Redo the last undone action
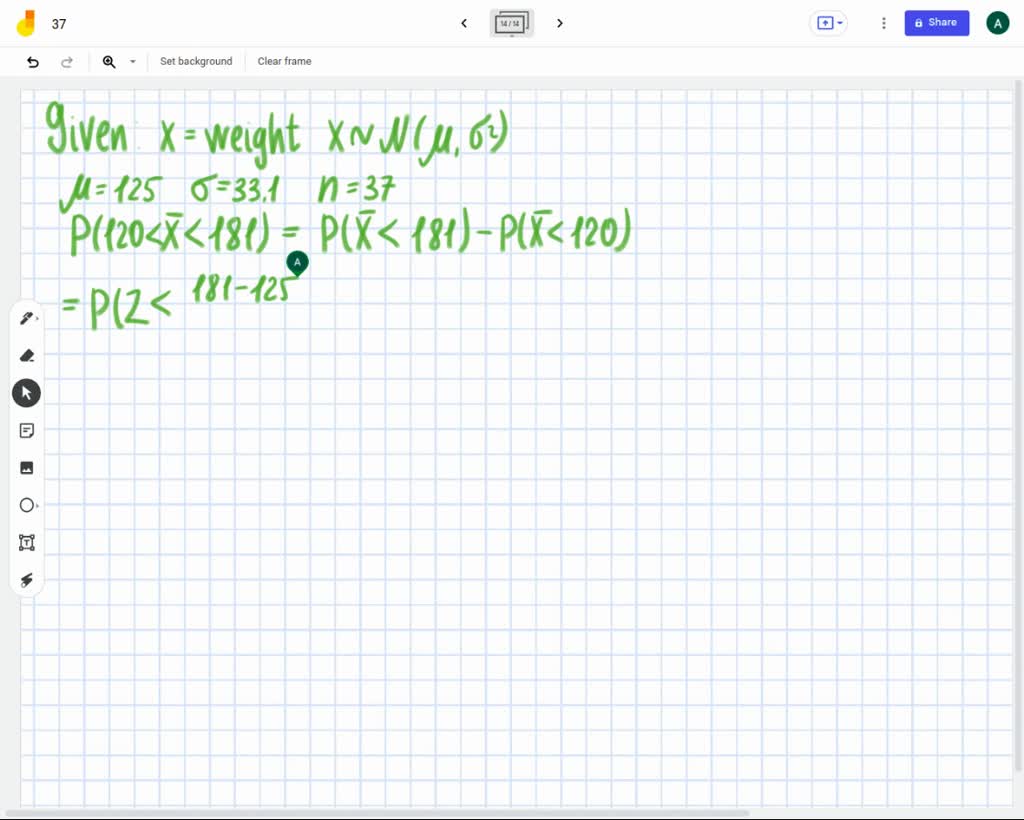The width and height of the screenshot is (1024, 820). [x=67, y=62]
